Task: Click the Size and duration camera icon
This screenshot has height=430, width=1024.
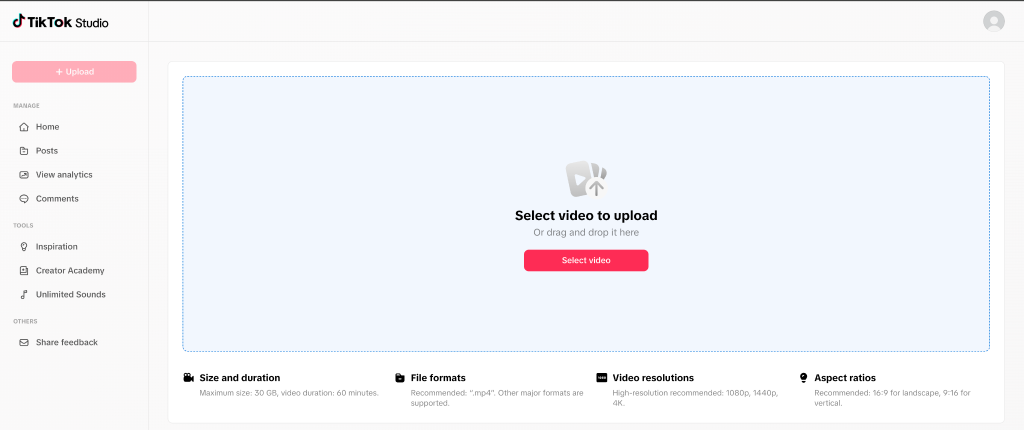Action: pos(188,378)
